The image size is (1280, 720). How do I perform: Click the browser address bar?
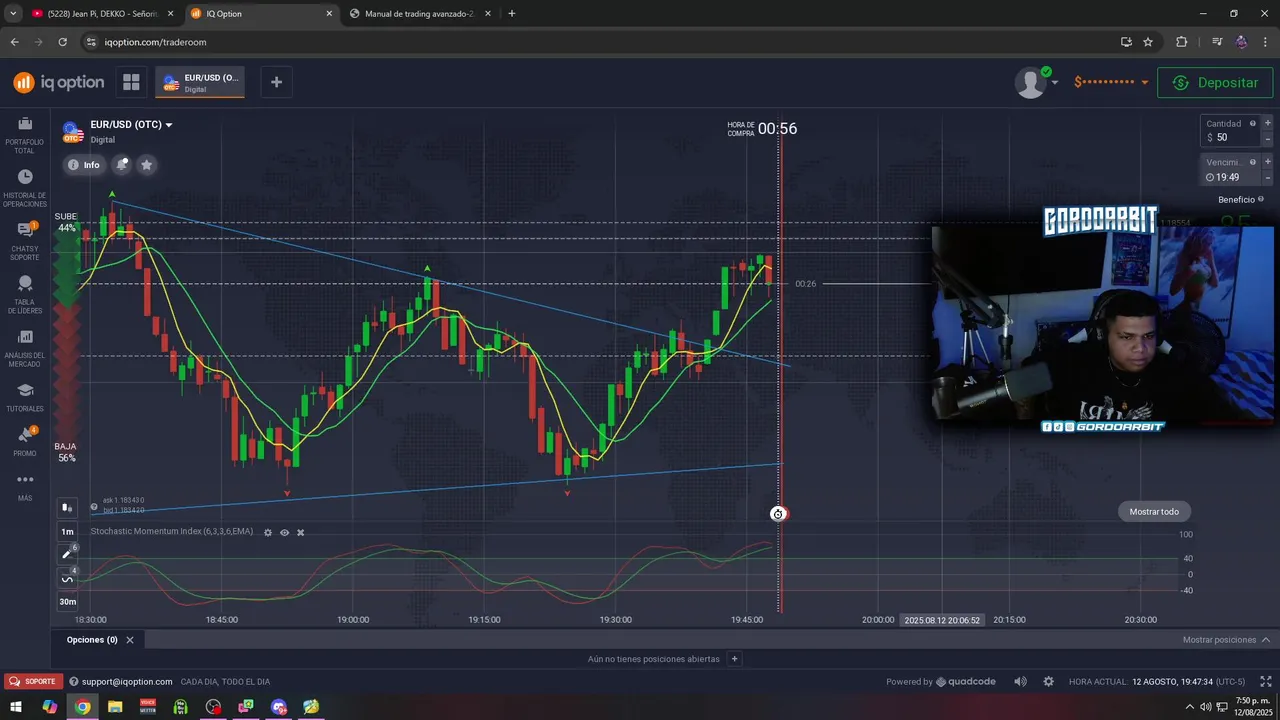click(x=600, y=42)
